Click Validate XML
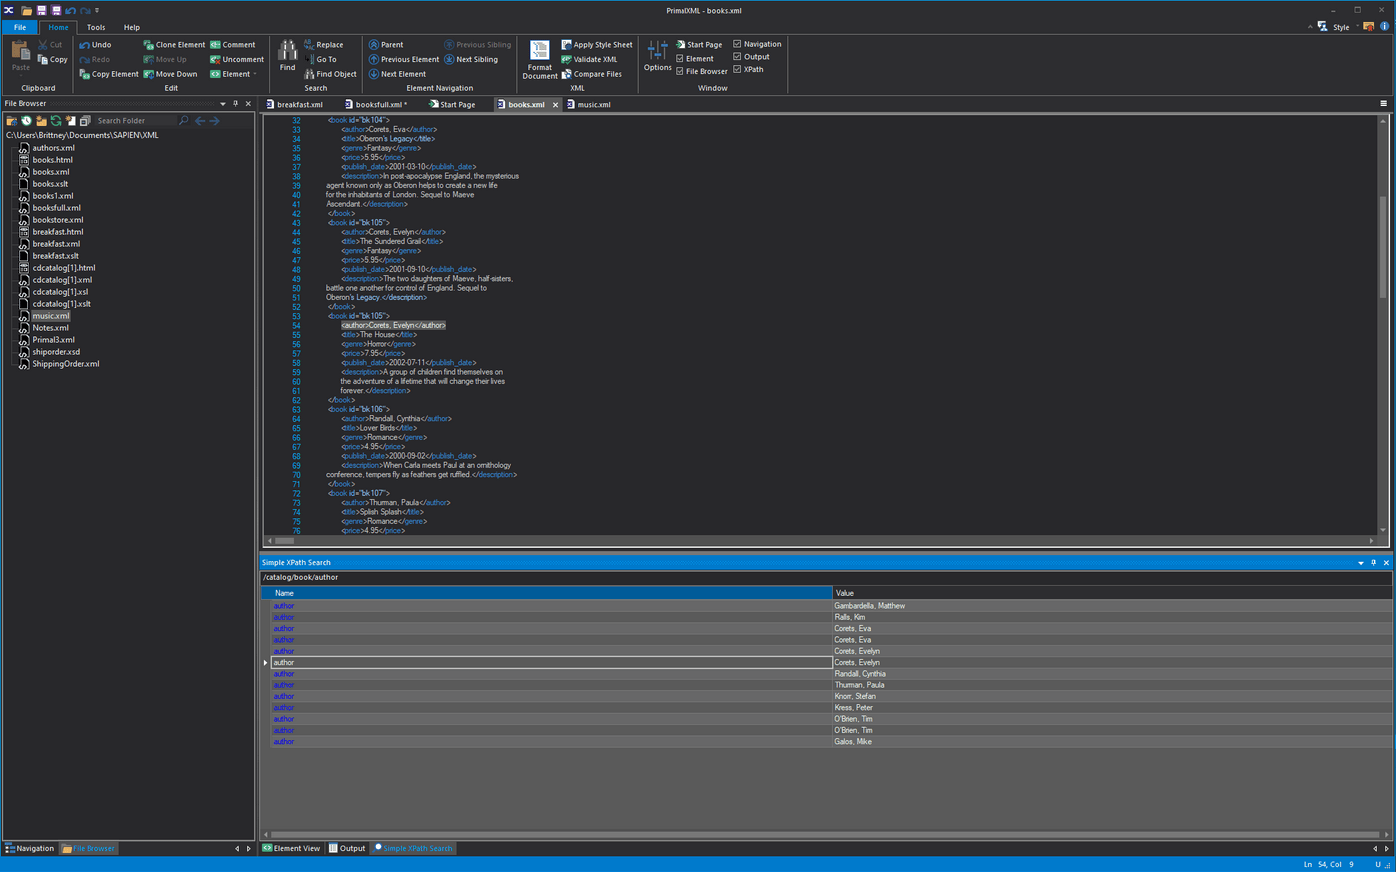 589,60
